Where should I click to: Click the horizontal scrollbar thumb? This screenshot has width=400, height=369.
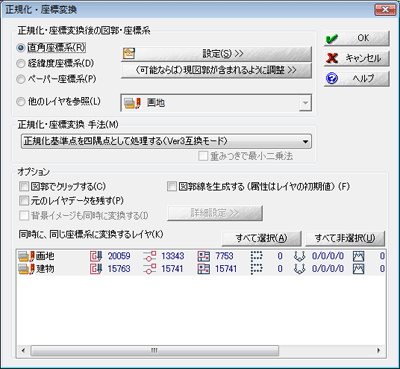pyautogui.click(x=155, y=351)
